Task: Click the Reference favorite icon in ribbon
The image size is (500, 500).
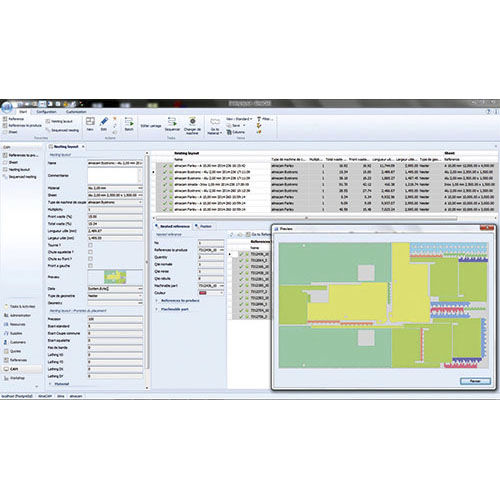Action: pyautogui.click(x=5, y=119)
